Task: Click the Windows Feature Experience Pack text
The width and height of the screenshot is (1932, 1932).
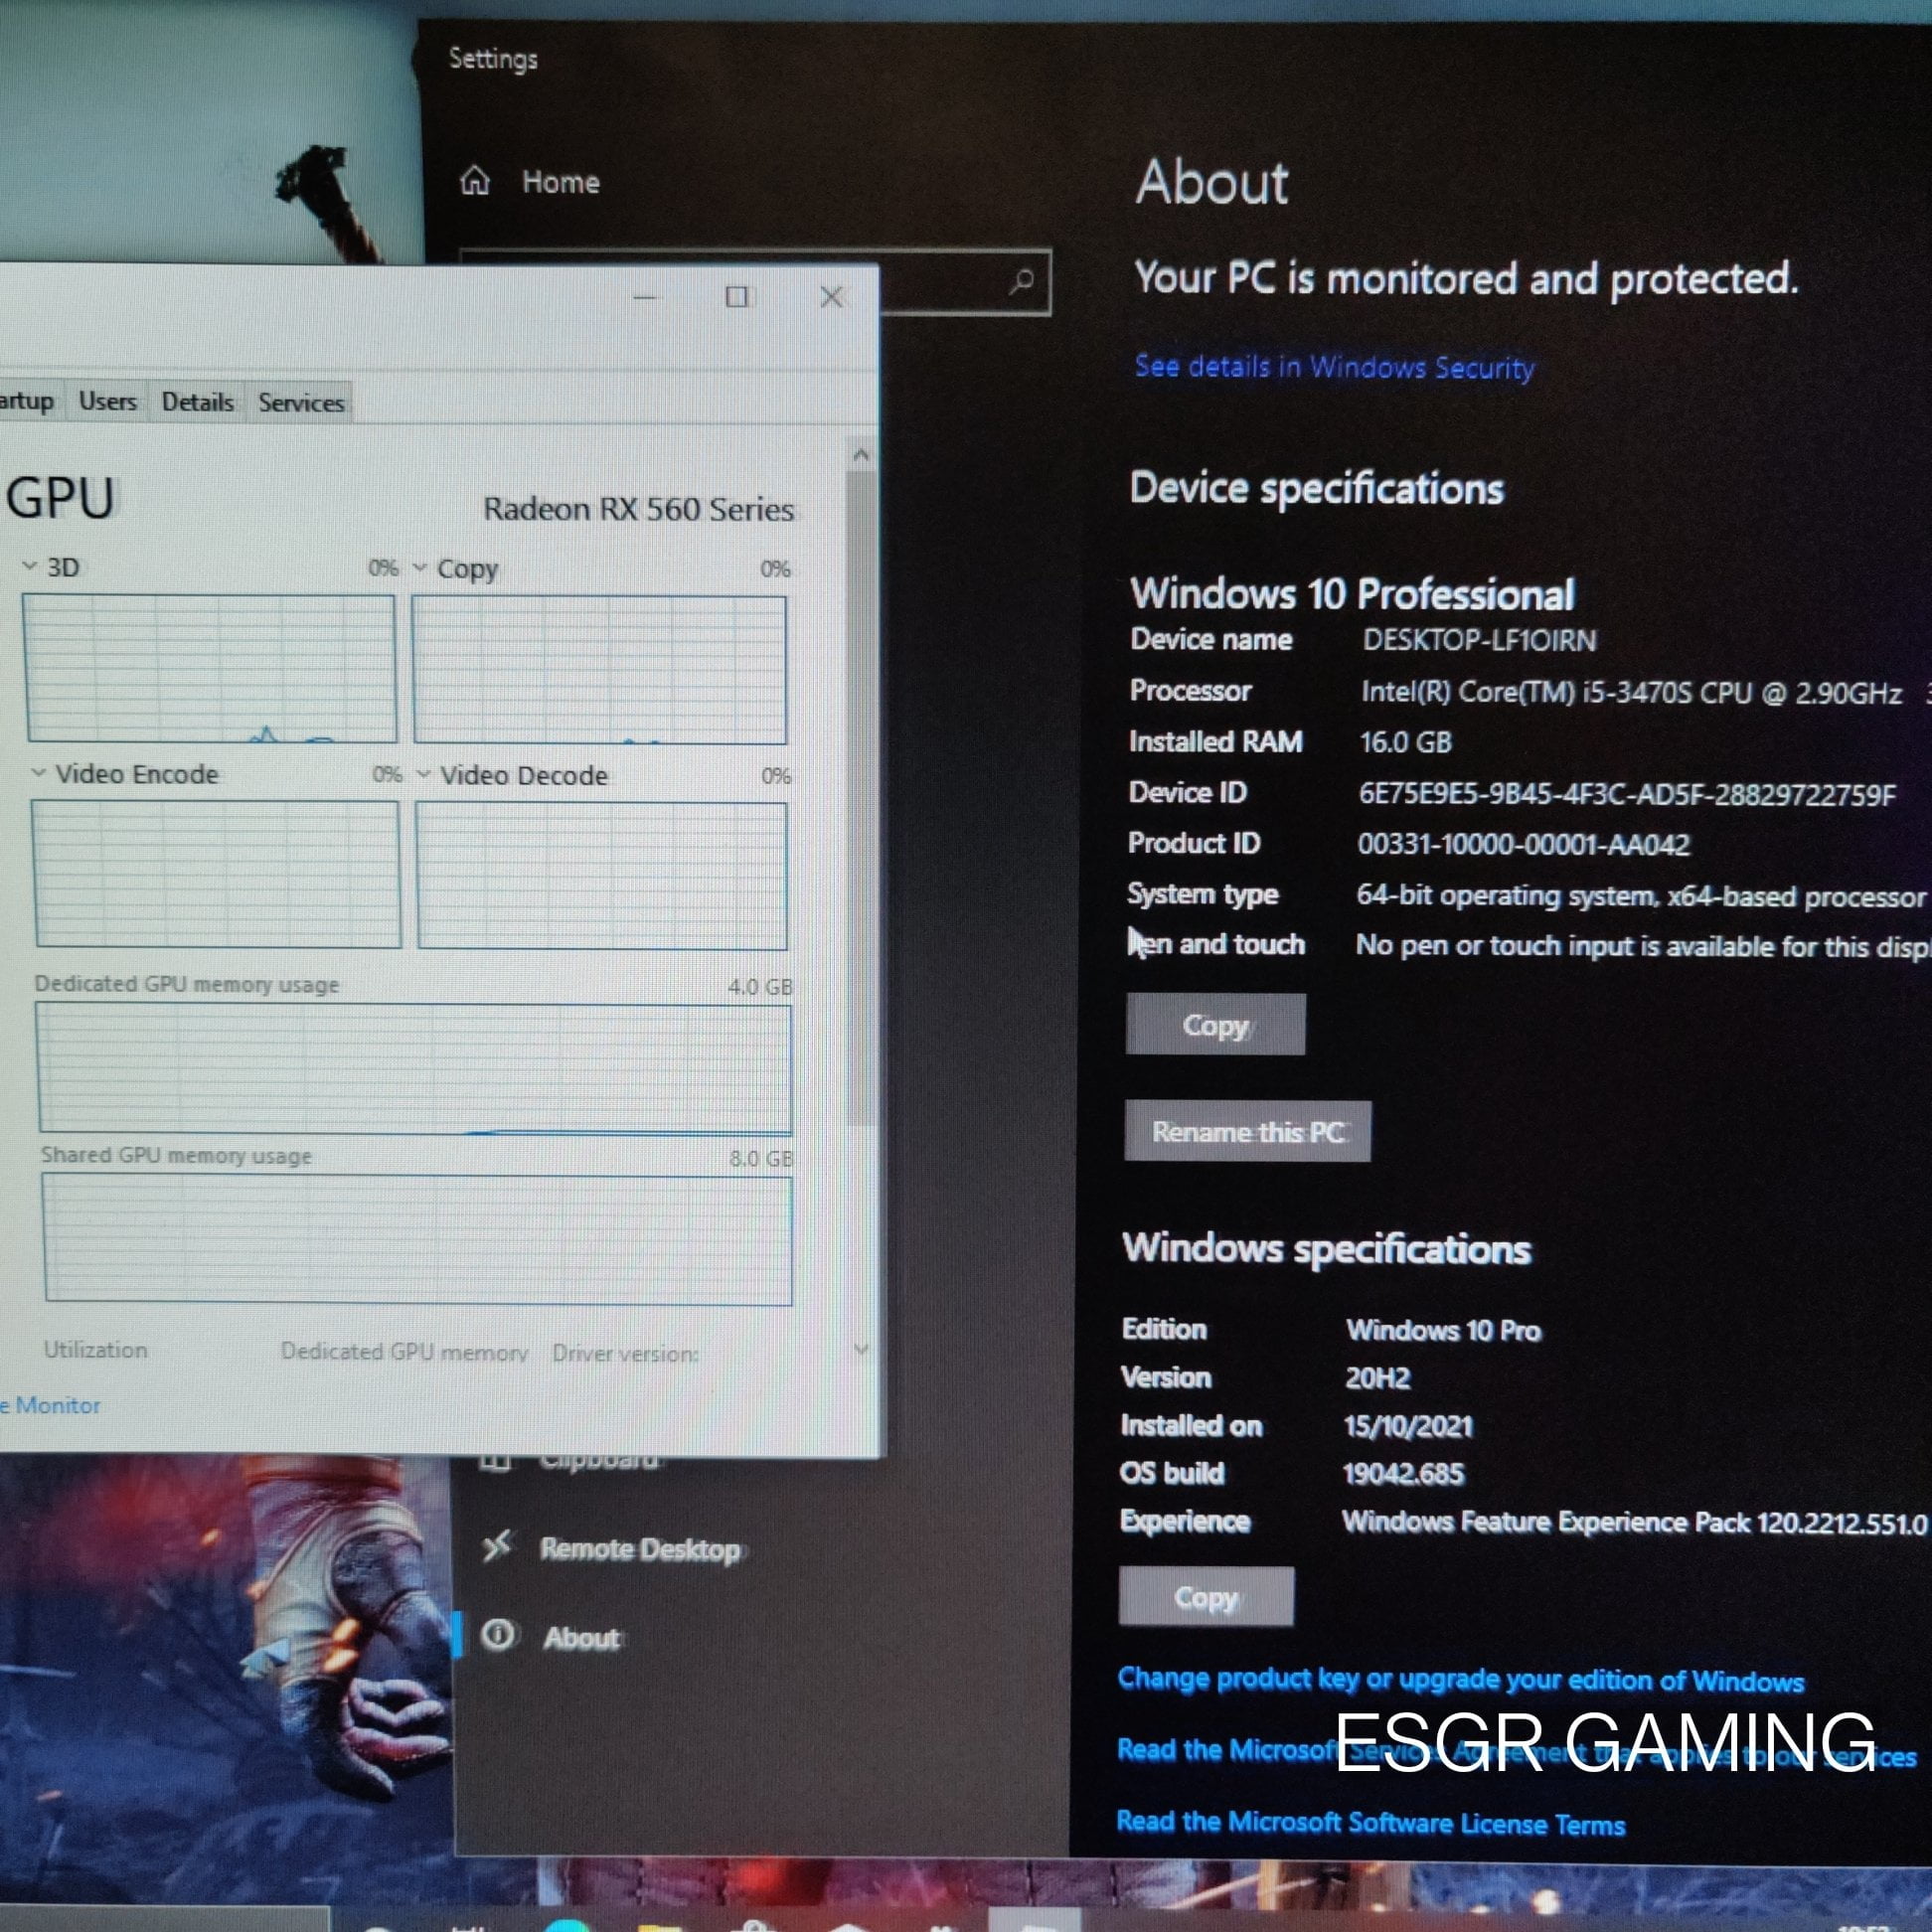Action: (x=1633, y=1523)
